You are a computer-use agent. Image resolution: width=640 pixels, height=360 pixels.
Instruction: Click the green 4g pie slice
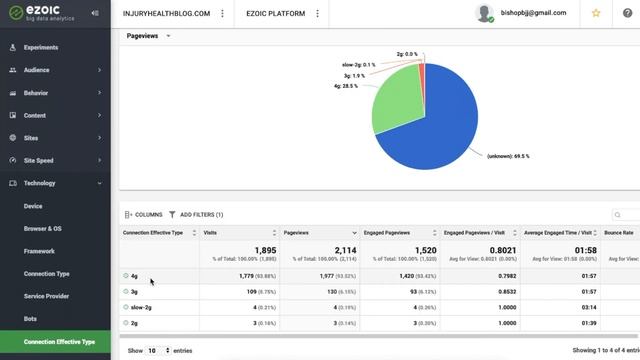pyautogui.click(x=397, y=100)
